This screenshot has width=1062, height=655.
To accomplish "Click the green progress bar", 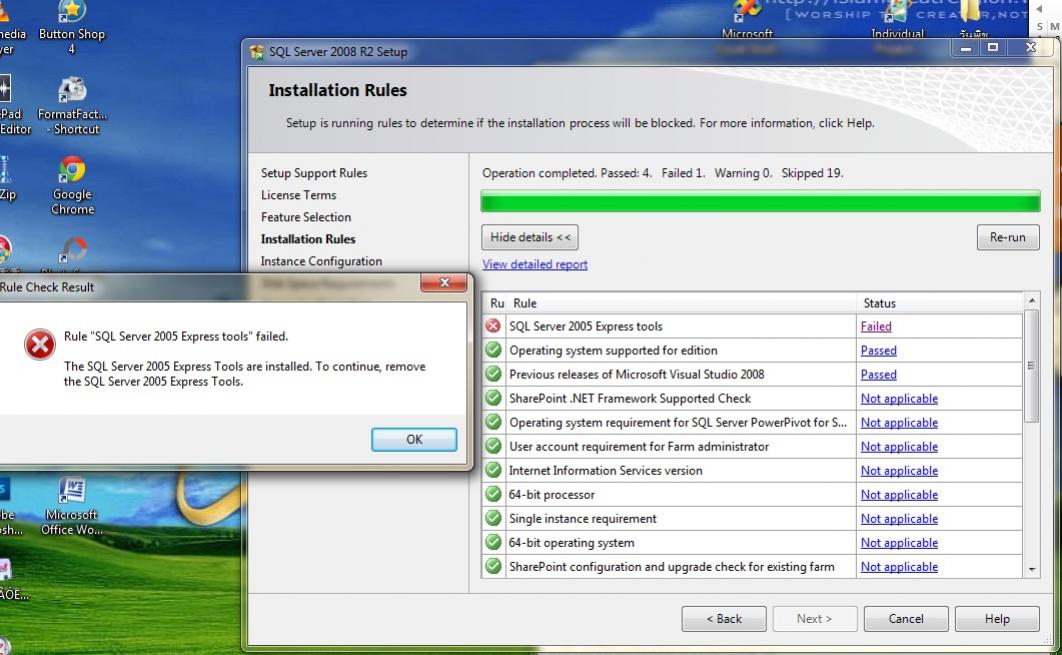I will tap(760, 201).
